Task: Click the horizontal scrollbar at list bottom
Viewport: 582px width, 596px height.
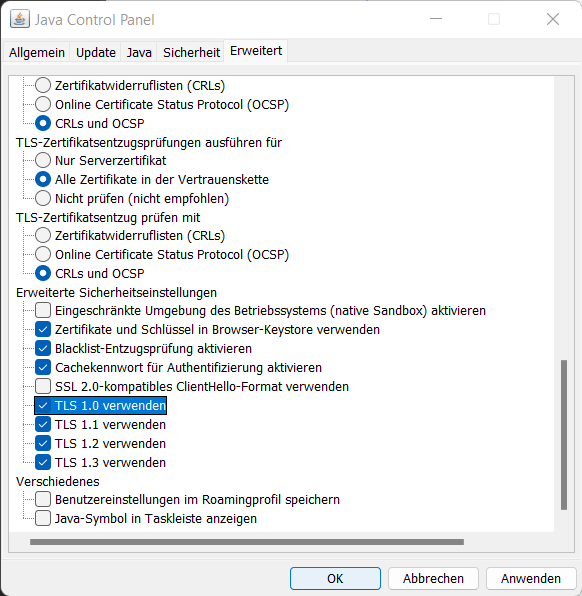Action: tap(247, 542)
